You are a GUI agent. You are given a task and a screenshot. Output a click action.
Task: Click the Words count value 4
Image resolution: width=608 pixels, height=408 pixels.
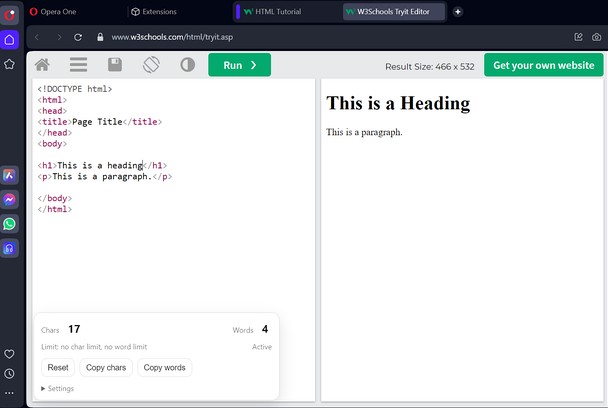265,329
